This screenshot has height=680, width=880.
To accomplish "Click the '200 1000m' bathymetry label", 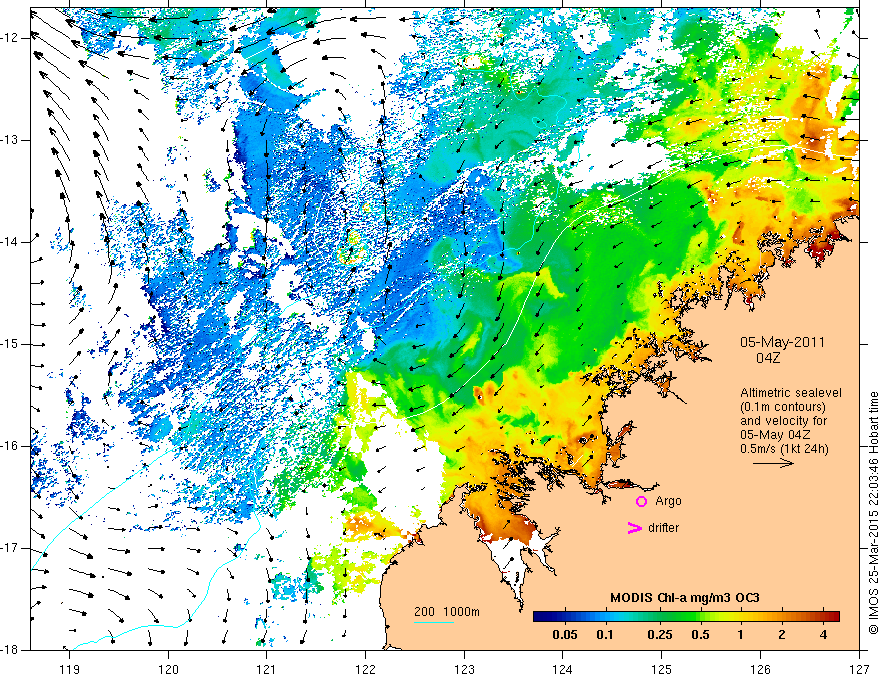I will point(447,612).
